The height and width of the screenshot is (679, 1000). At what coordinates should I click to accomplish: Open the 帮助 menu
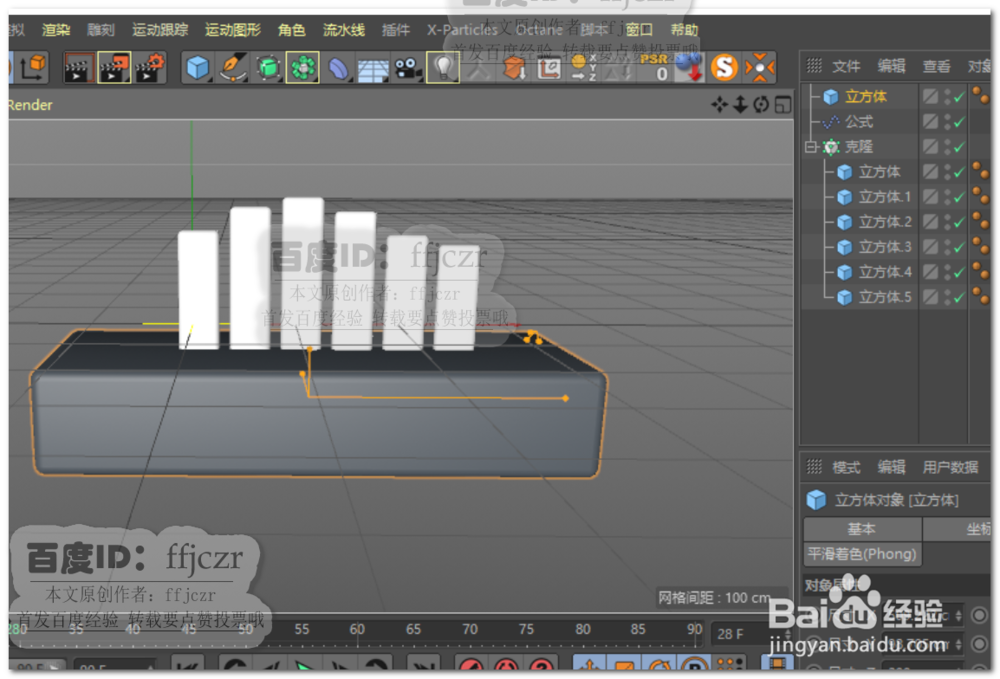point(684,30)
